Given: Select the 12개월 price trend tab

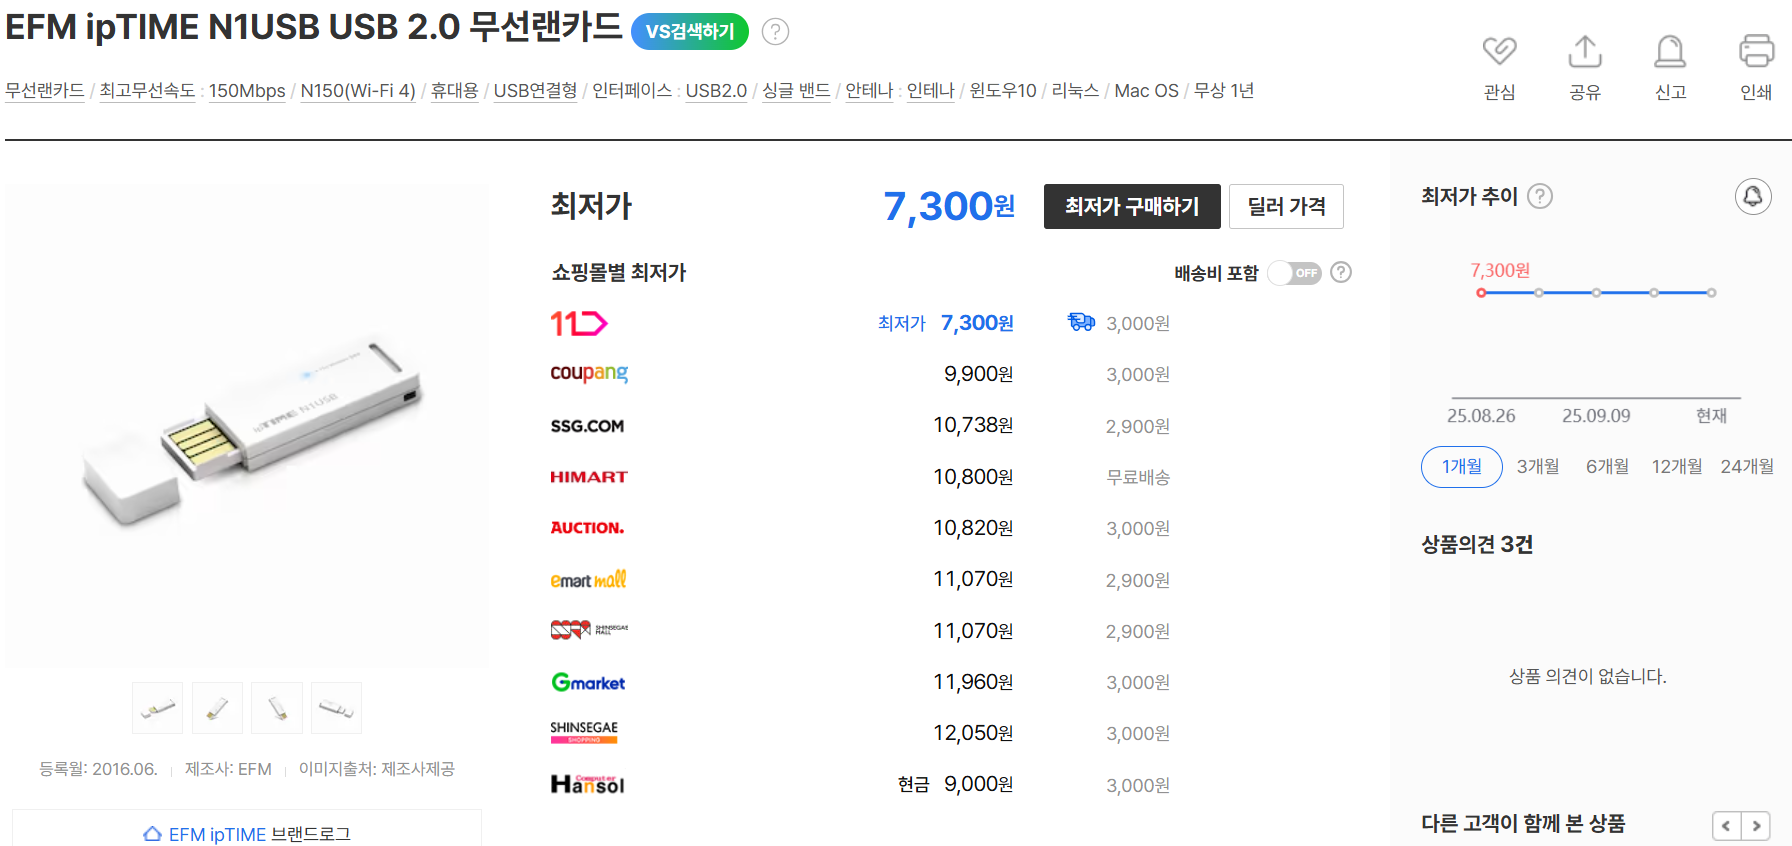Looking at the screenshot, I should pyautogui.click(x=1677, y=467).
